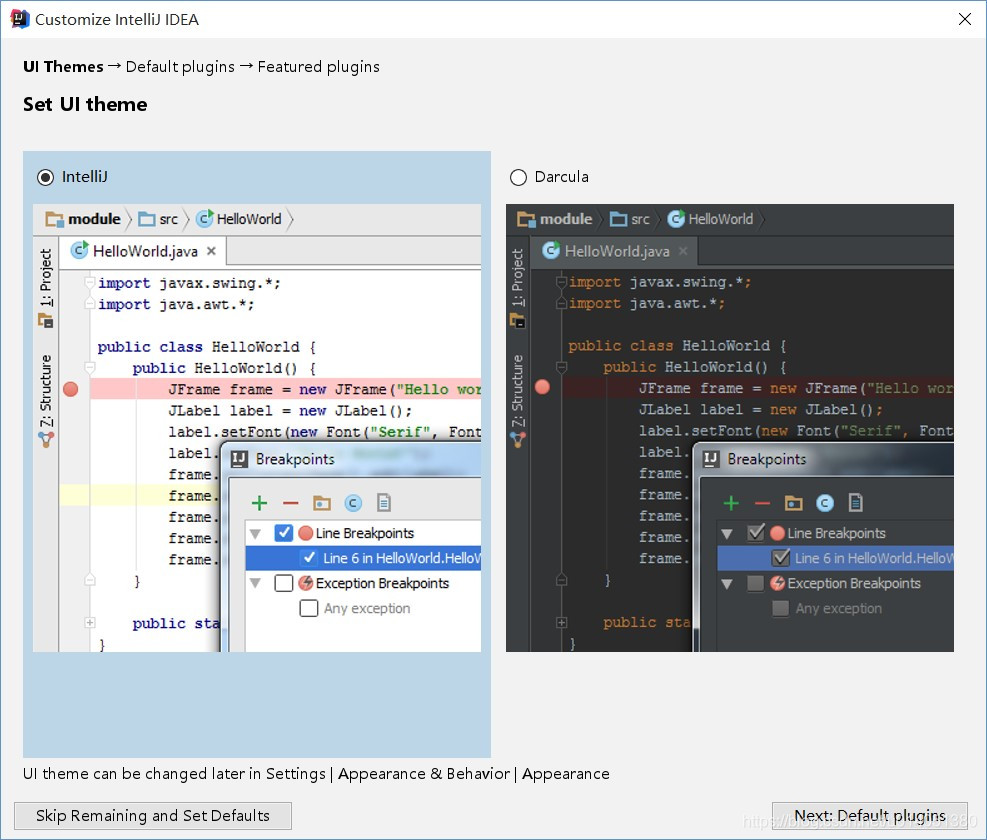This screenshot has width=987, height=840.
Task: Collapse Exception Breakpoints tree node in the Darcula preview
Action: (x=727, y=583)
